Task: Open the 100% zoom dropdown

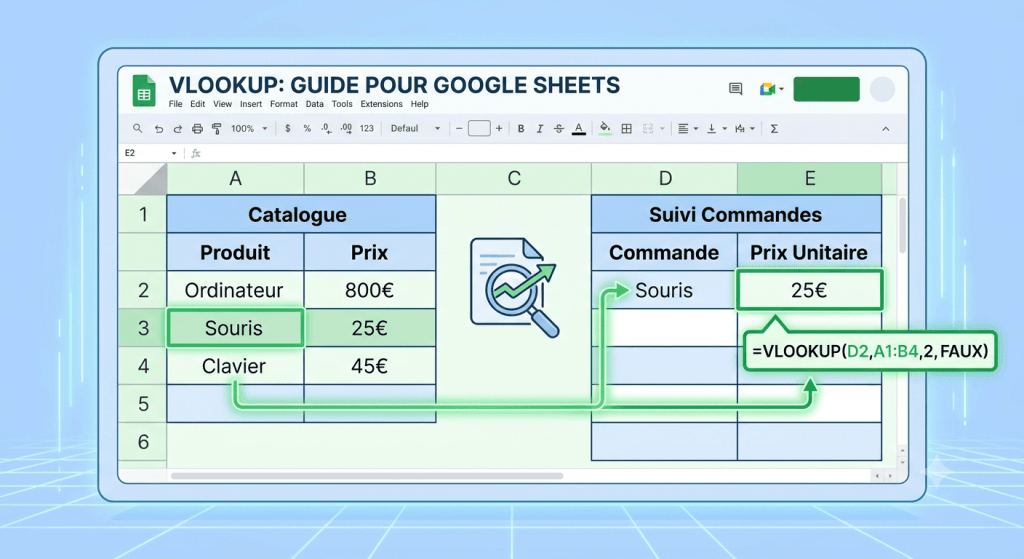Action: (x=249, y=129)
